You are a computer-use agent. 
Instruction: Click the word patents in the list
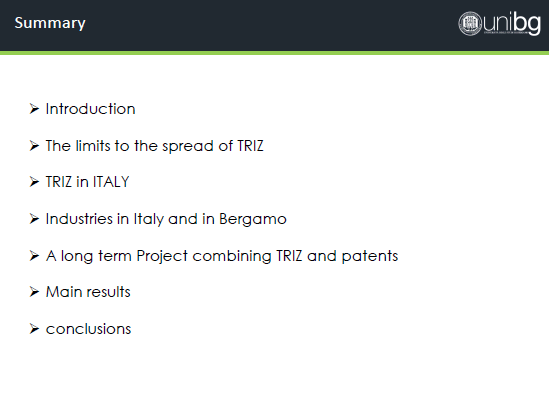pos(370,256)
